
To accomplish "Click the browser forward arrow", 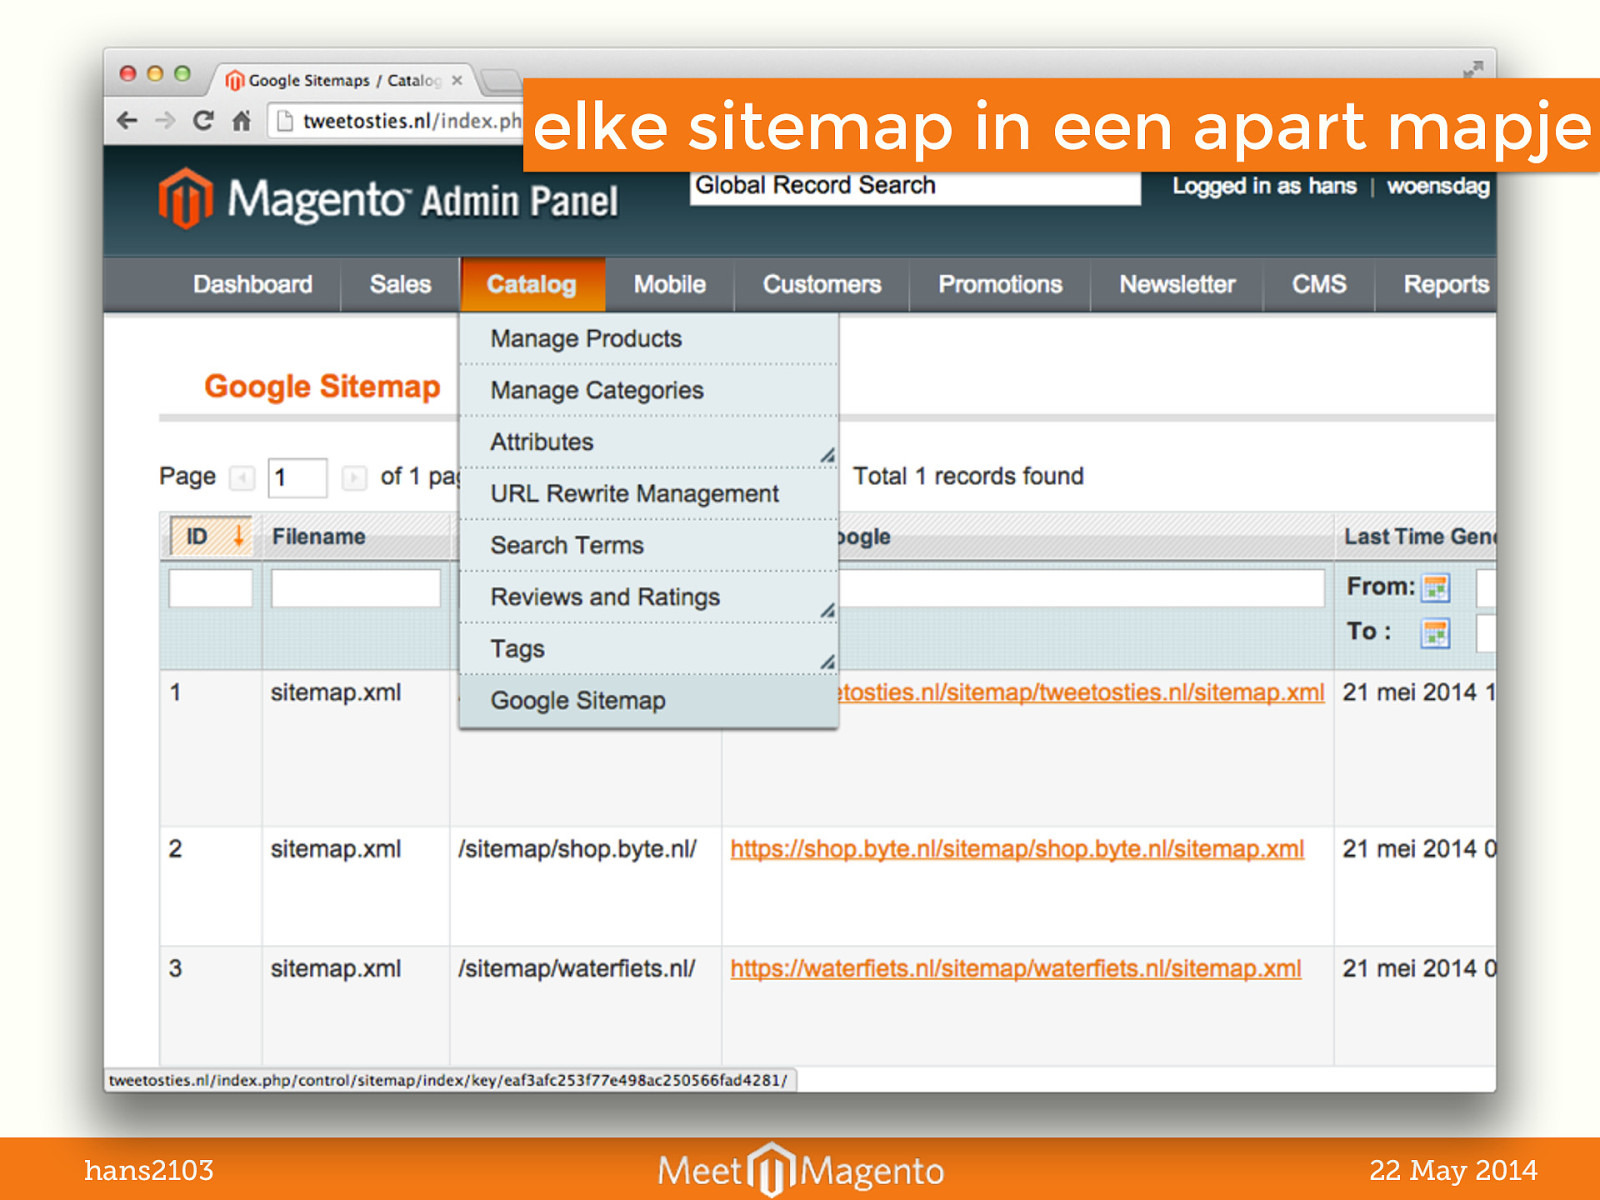I will click(x=165, y=121).
